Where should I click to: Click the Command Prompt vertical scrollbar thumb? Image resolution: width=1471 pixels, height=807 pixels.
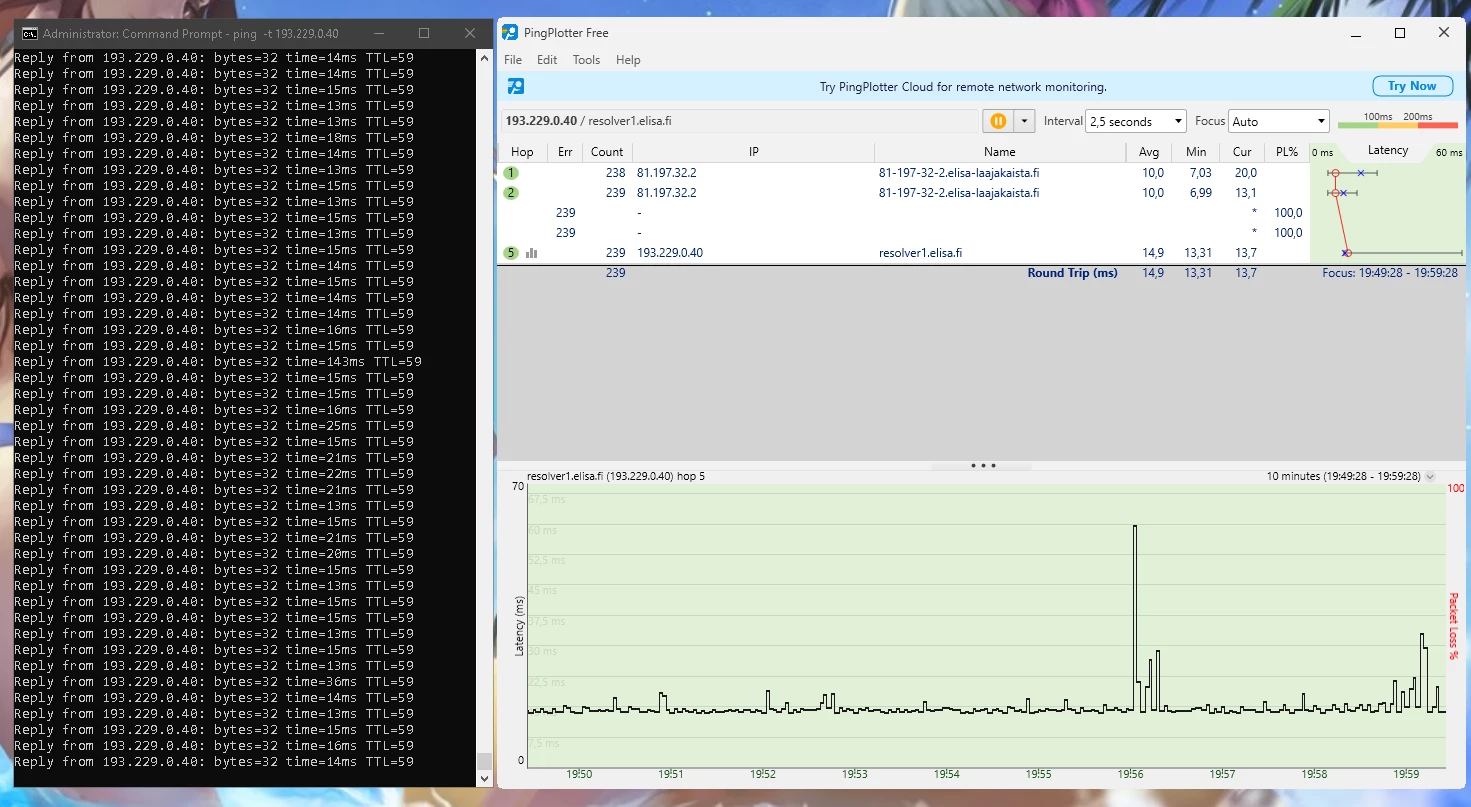[485, 760]
